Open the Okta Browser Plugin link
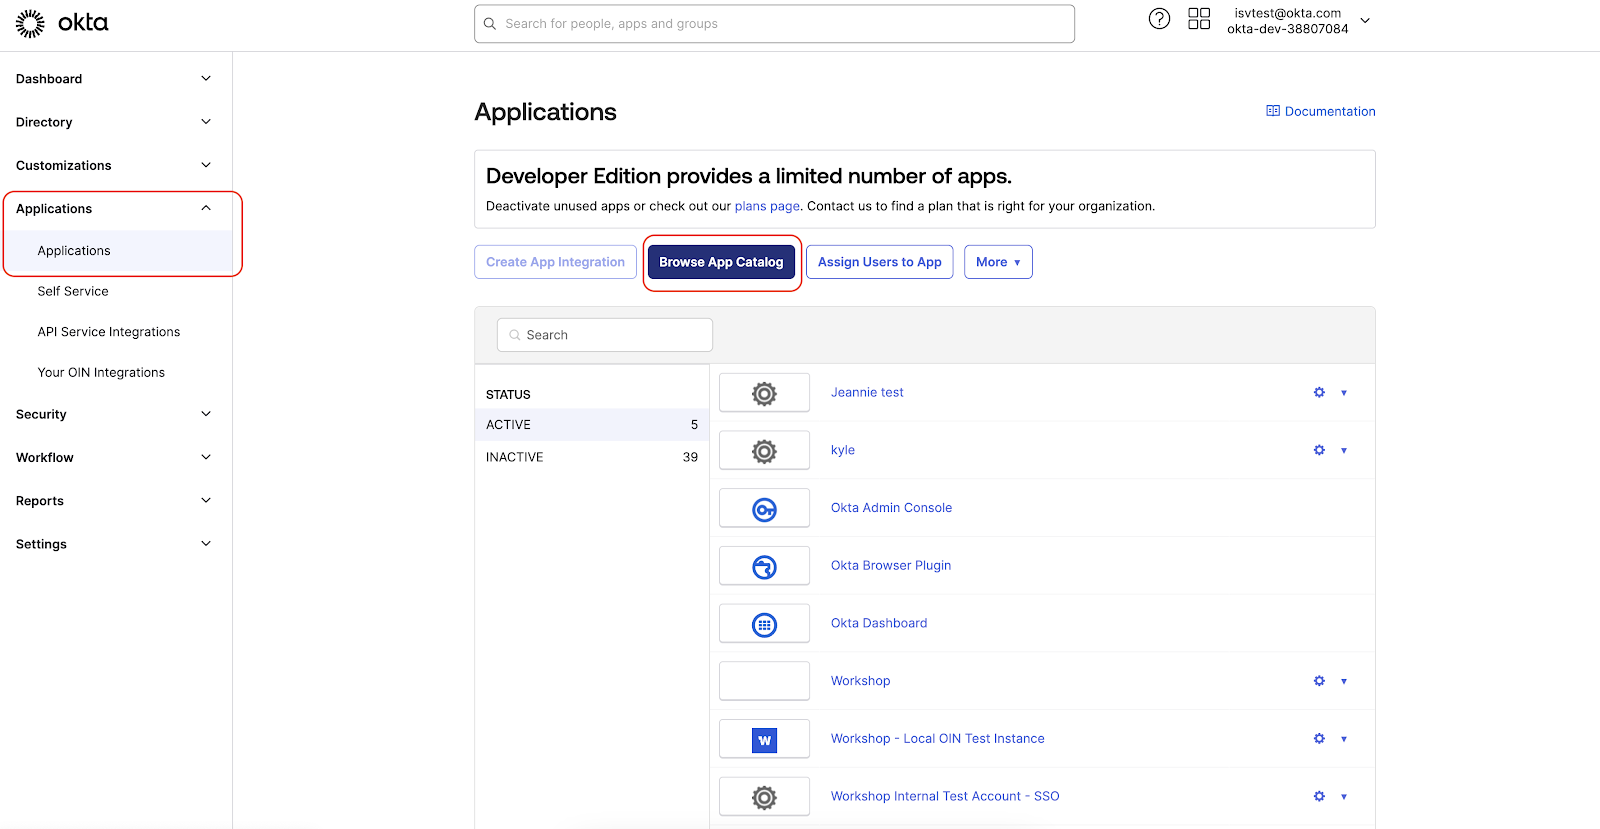Image resolution: width=1600 pixels, height=829 pixels. point(891,565)
